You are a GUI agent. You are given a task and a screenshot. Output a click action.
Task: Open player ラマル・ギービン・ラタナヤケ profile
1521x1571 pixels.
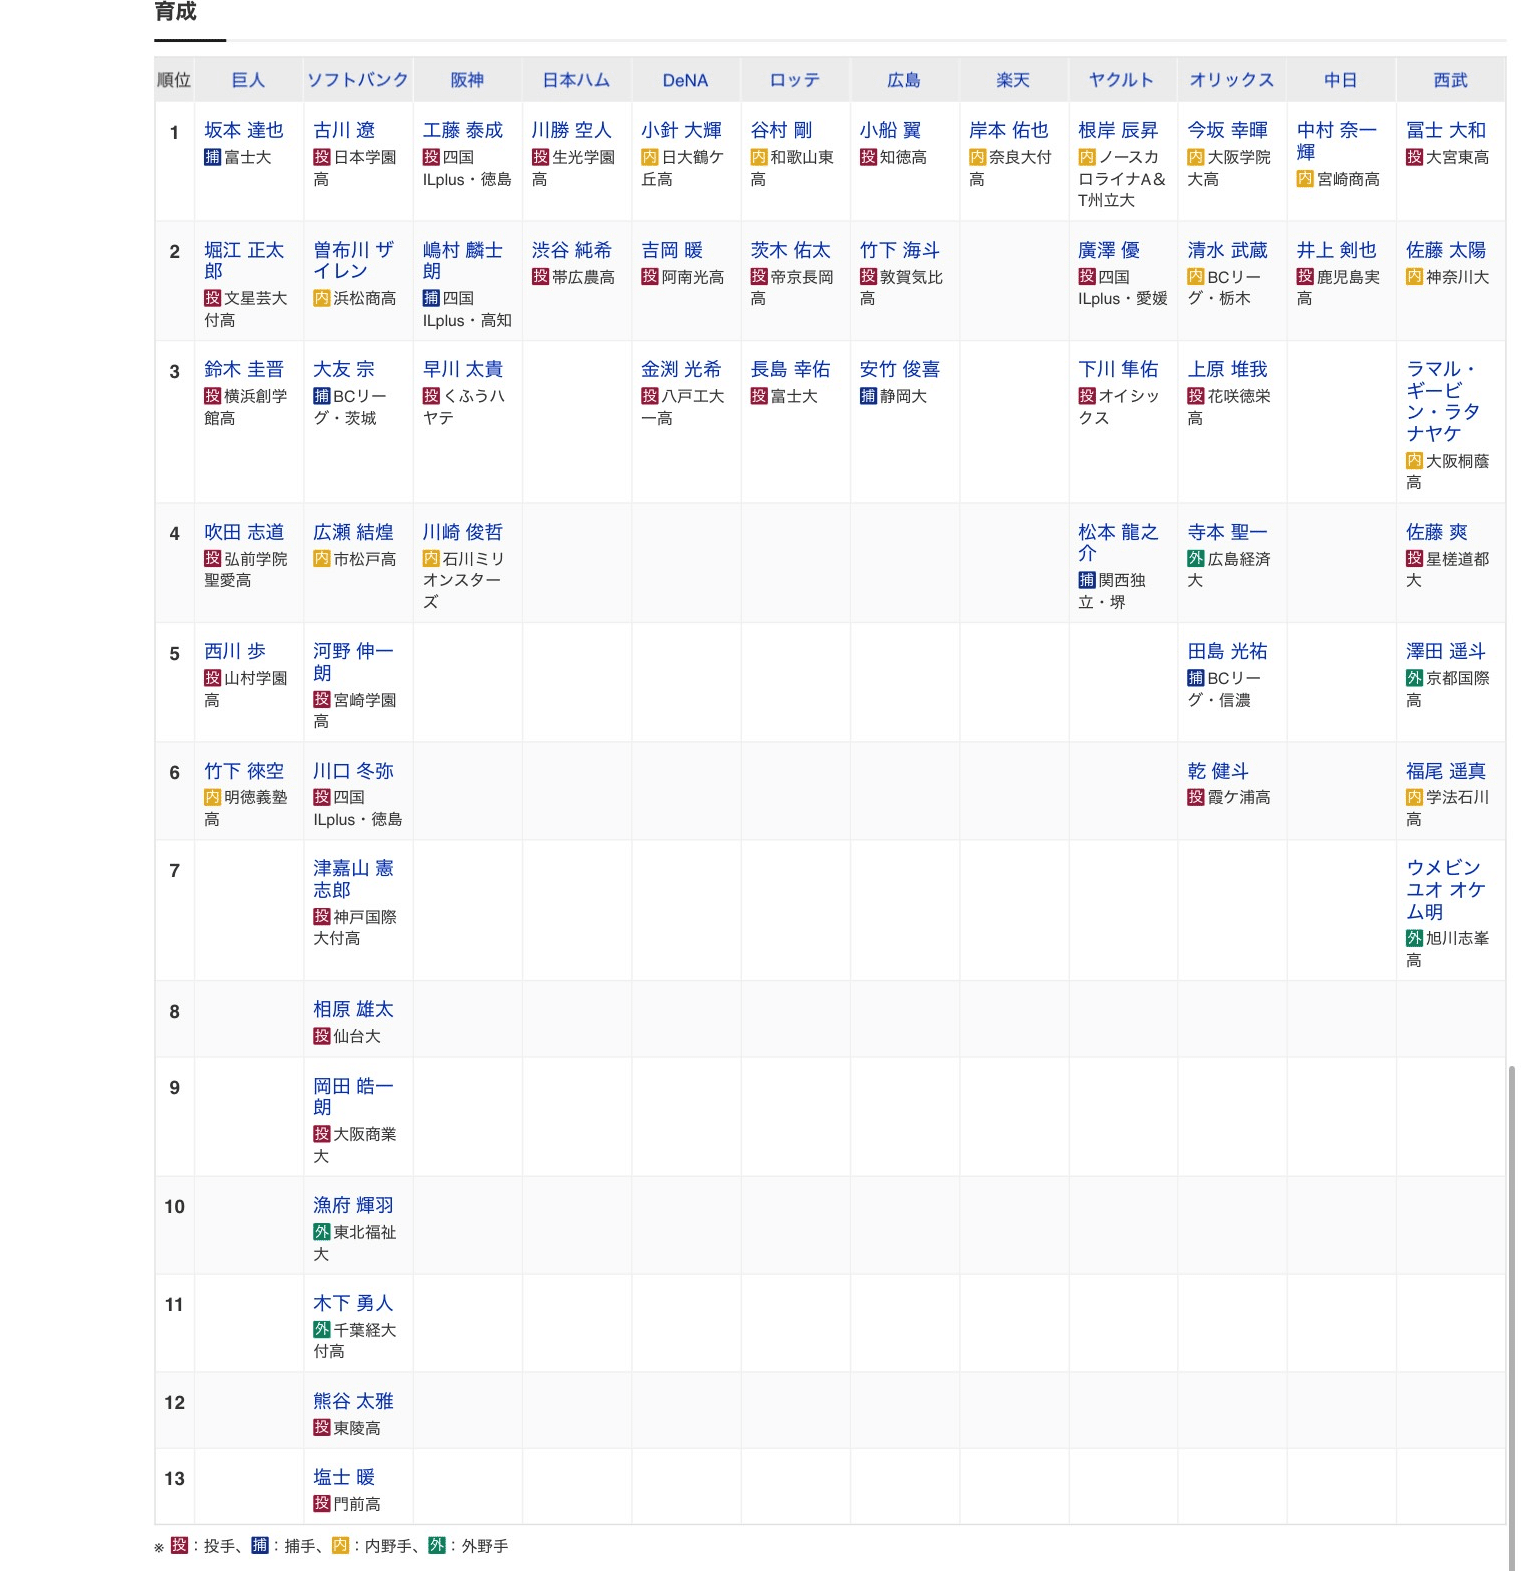click(x=1443, y=401)
